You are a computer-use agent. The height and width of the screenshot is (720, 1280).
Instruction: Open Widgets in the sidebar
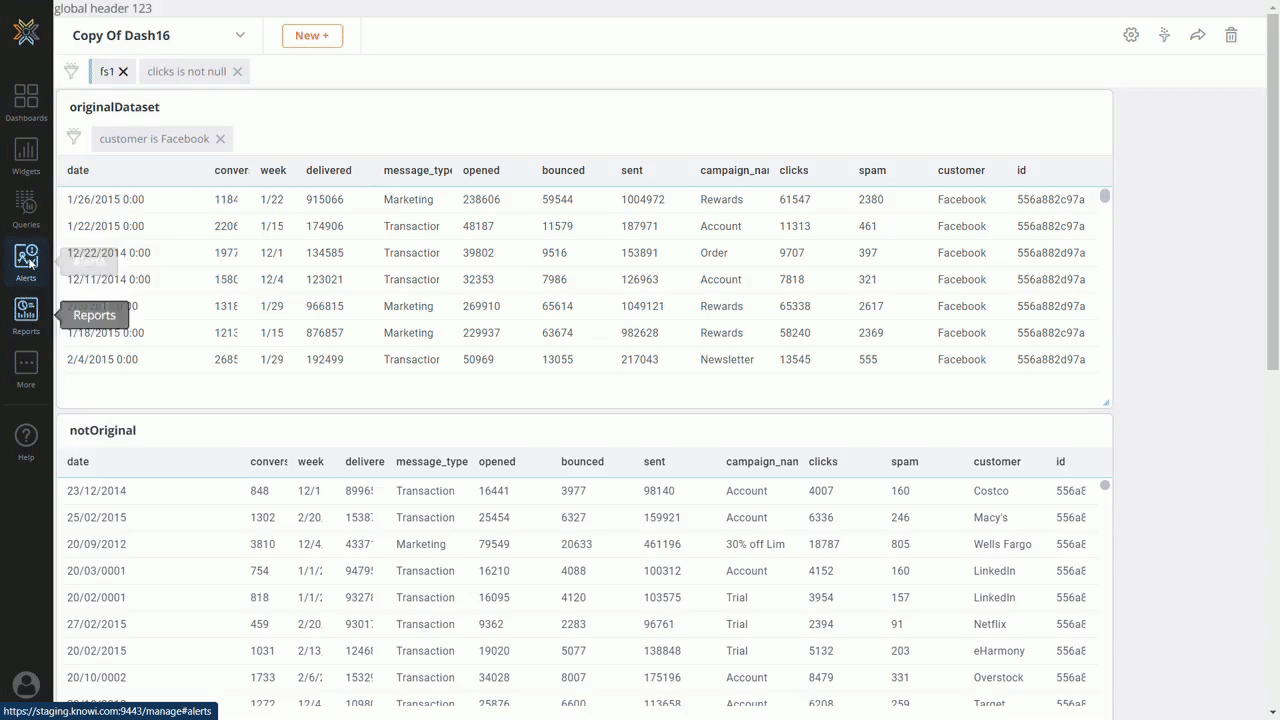(x=26, y=156)
